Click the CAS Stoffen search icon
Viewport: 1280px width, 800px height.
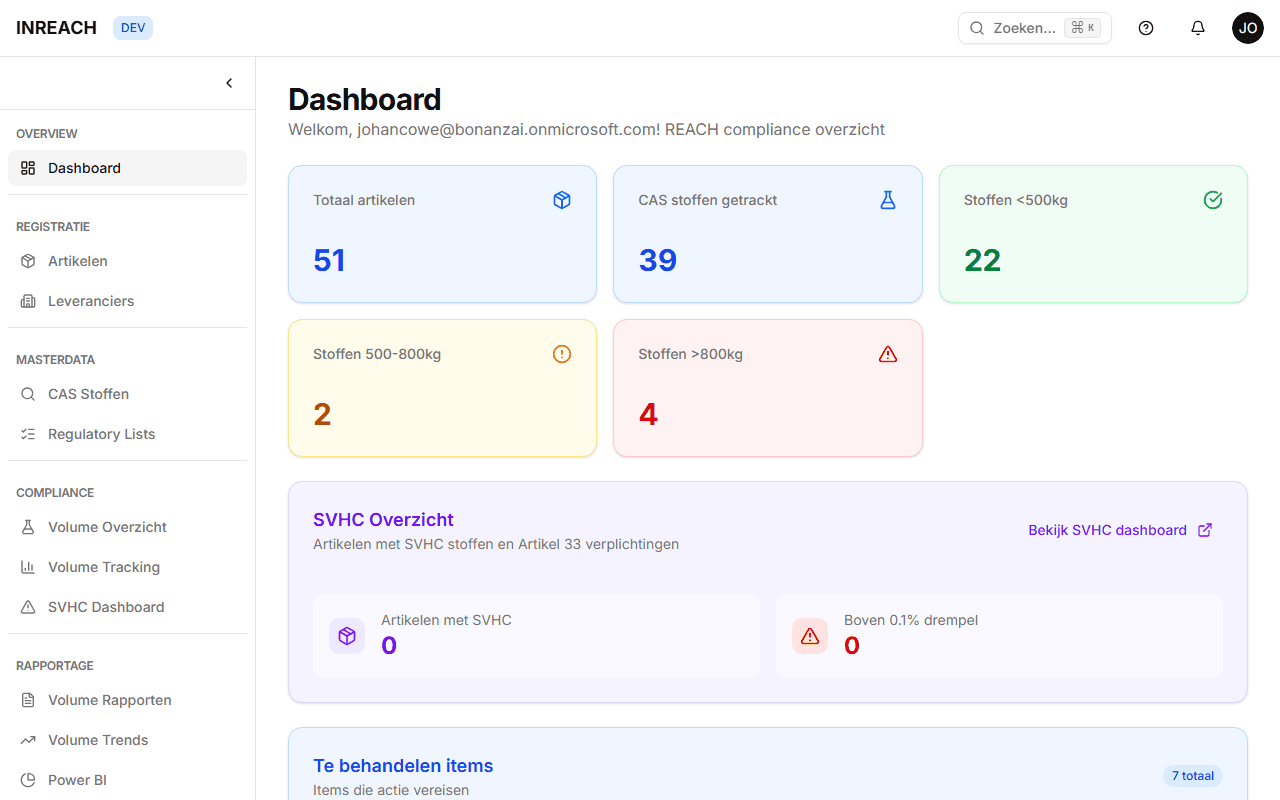[x=28, y=394]
